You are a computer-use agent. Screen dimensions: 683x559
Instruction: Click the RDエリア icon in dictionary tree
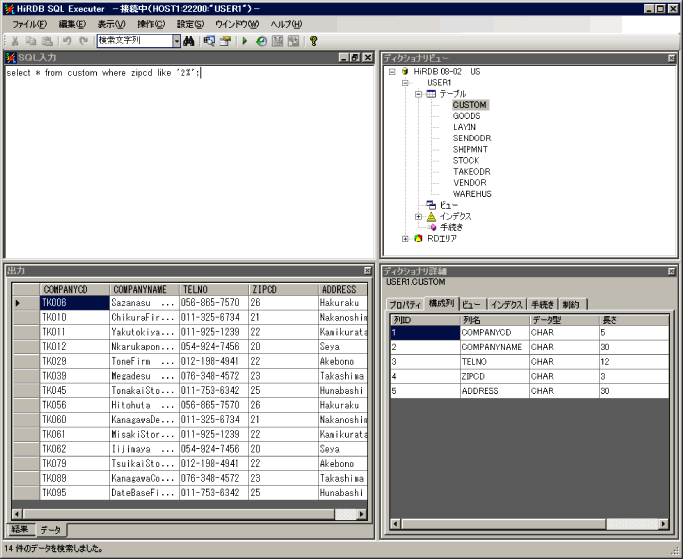(x=418, y=239)
